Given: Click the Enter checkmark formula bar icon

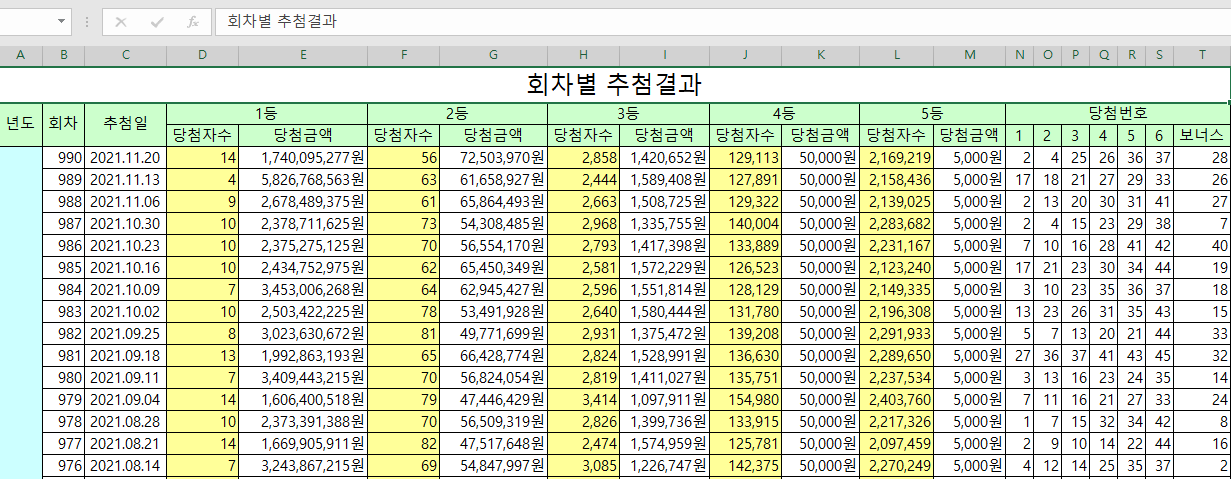Looking at the screenshot, I should pos(157,21).
